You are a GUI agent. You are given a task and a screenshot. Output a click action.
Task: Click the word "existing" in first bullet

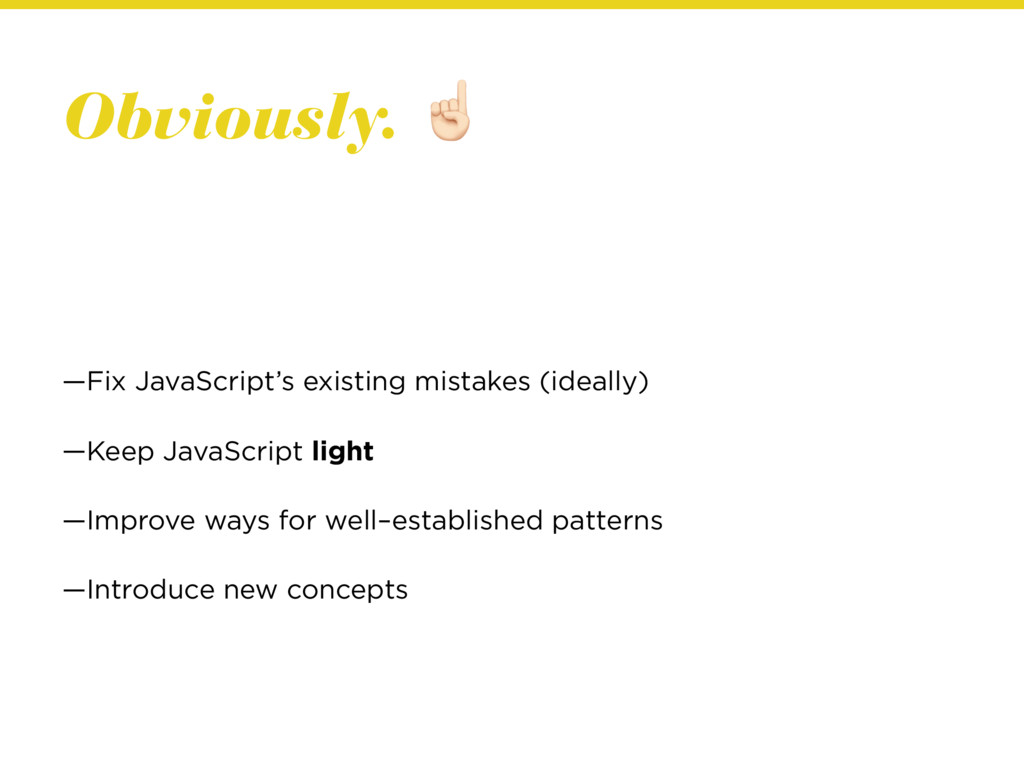(355, 382)
